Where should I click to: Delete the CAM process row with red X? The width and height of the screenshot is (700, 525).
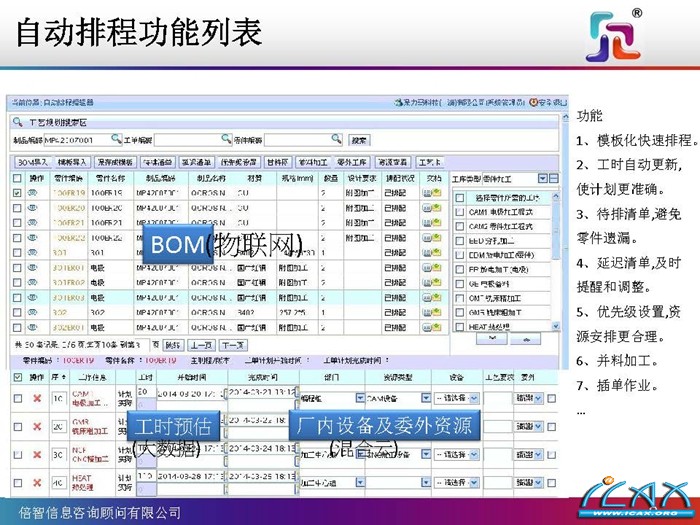point(37,398)
